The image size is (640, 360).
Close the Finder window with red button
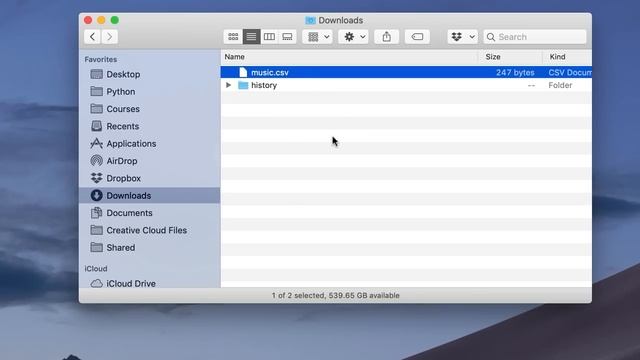coord(88,20)
